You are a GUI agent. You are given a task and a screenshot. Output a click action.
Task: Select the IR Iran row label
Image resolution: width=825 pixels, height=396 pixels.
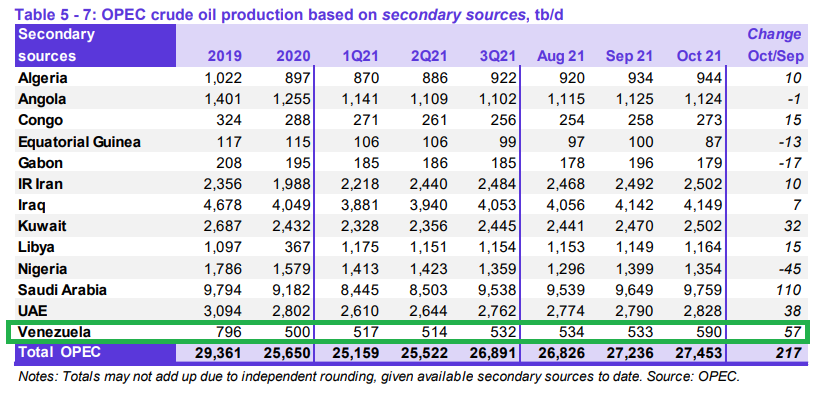coord(42,184)
